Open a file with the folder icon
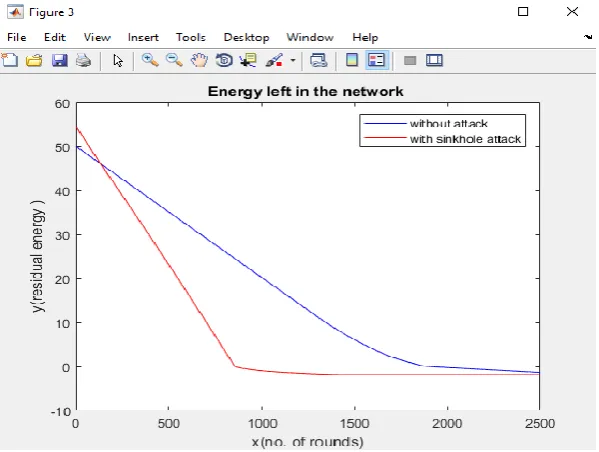The width and height of the screenshot is (599, 452). click(34, 60)
